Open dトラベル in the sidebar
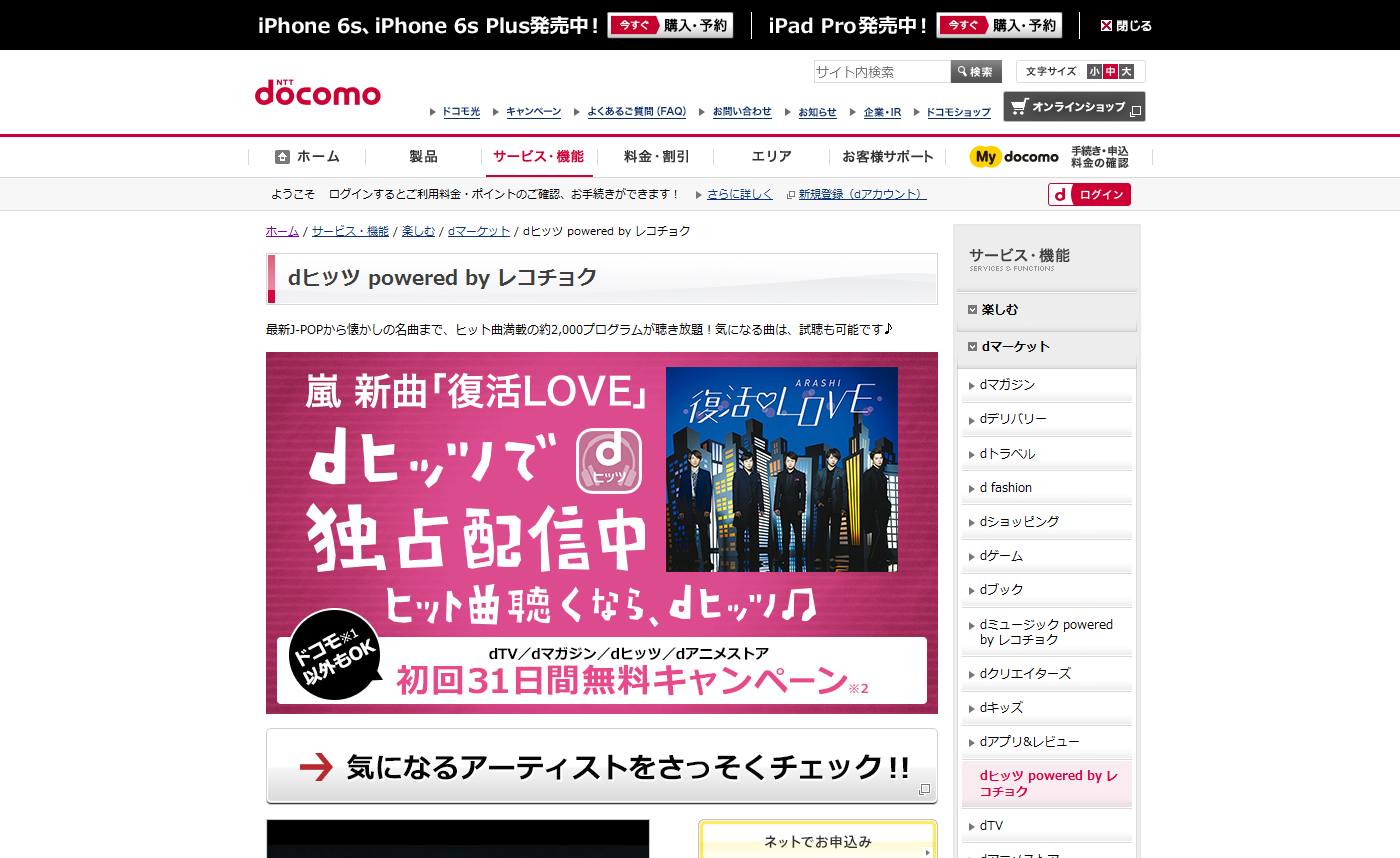 point(1047,454)
